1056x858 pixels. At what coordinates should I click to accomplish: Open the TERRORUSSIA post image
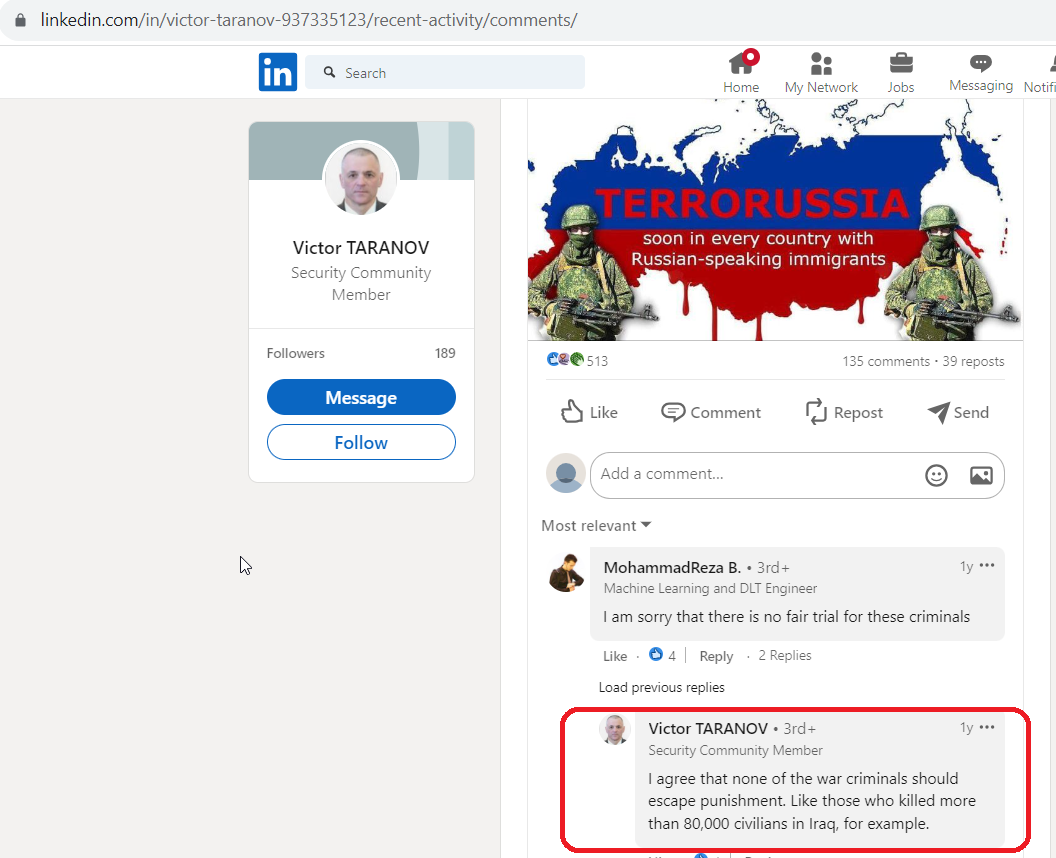tap(775, 220)
